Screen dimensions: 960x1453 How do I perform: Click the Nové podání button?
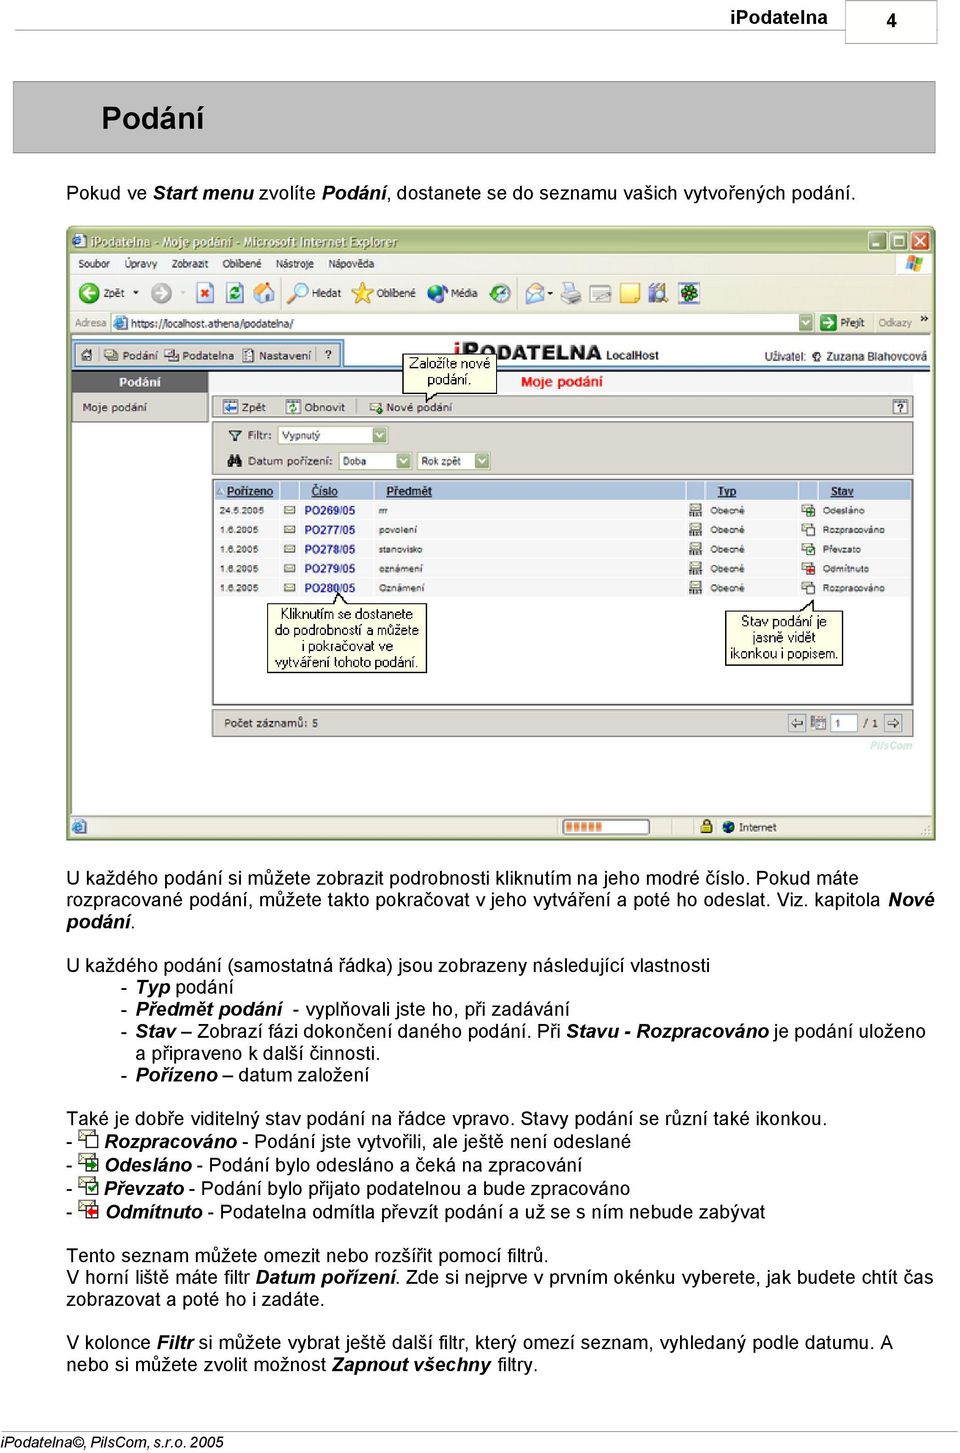(411, 407)
